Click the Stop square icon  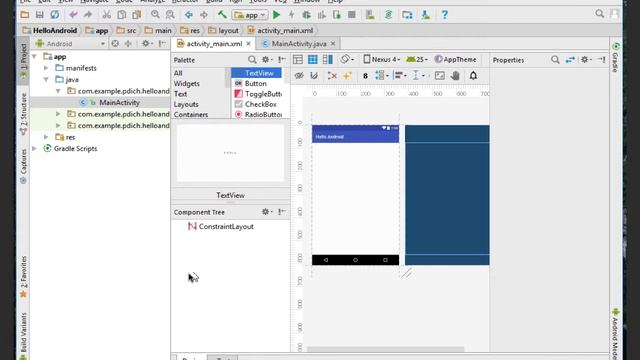351,15
